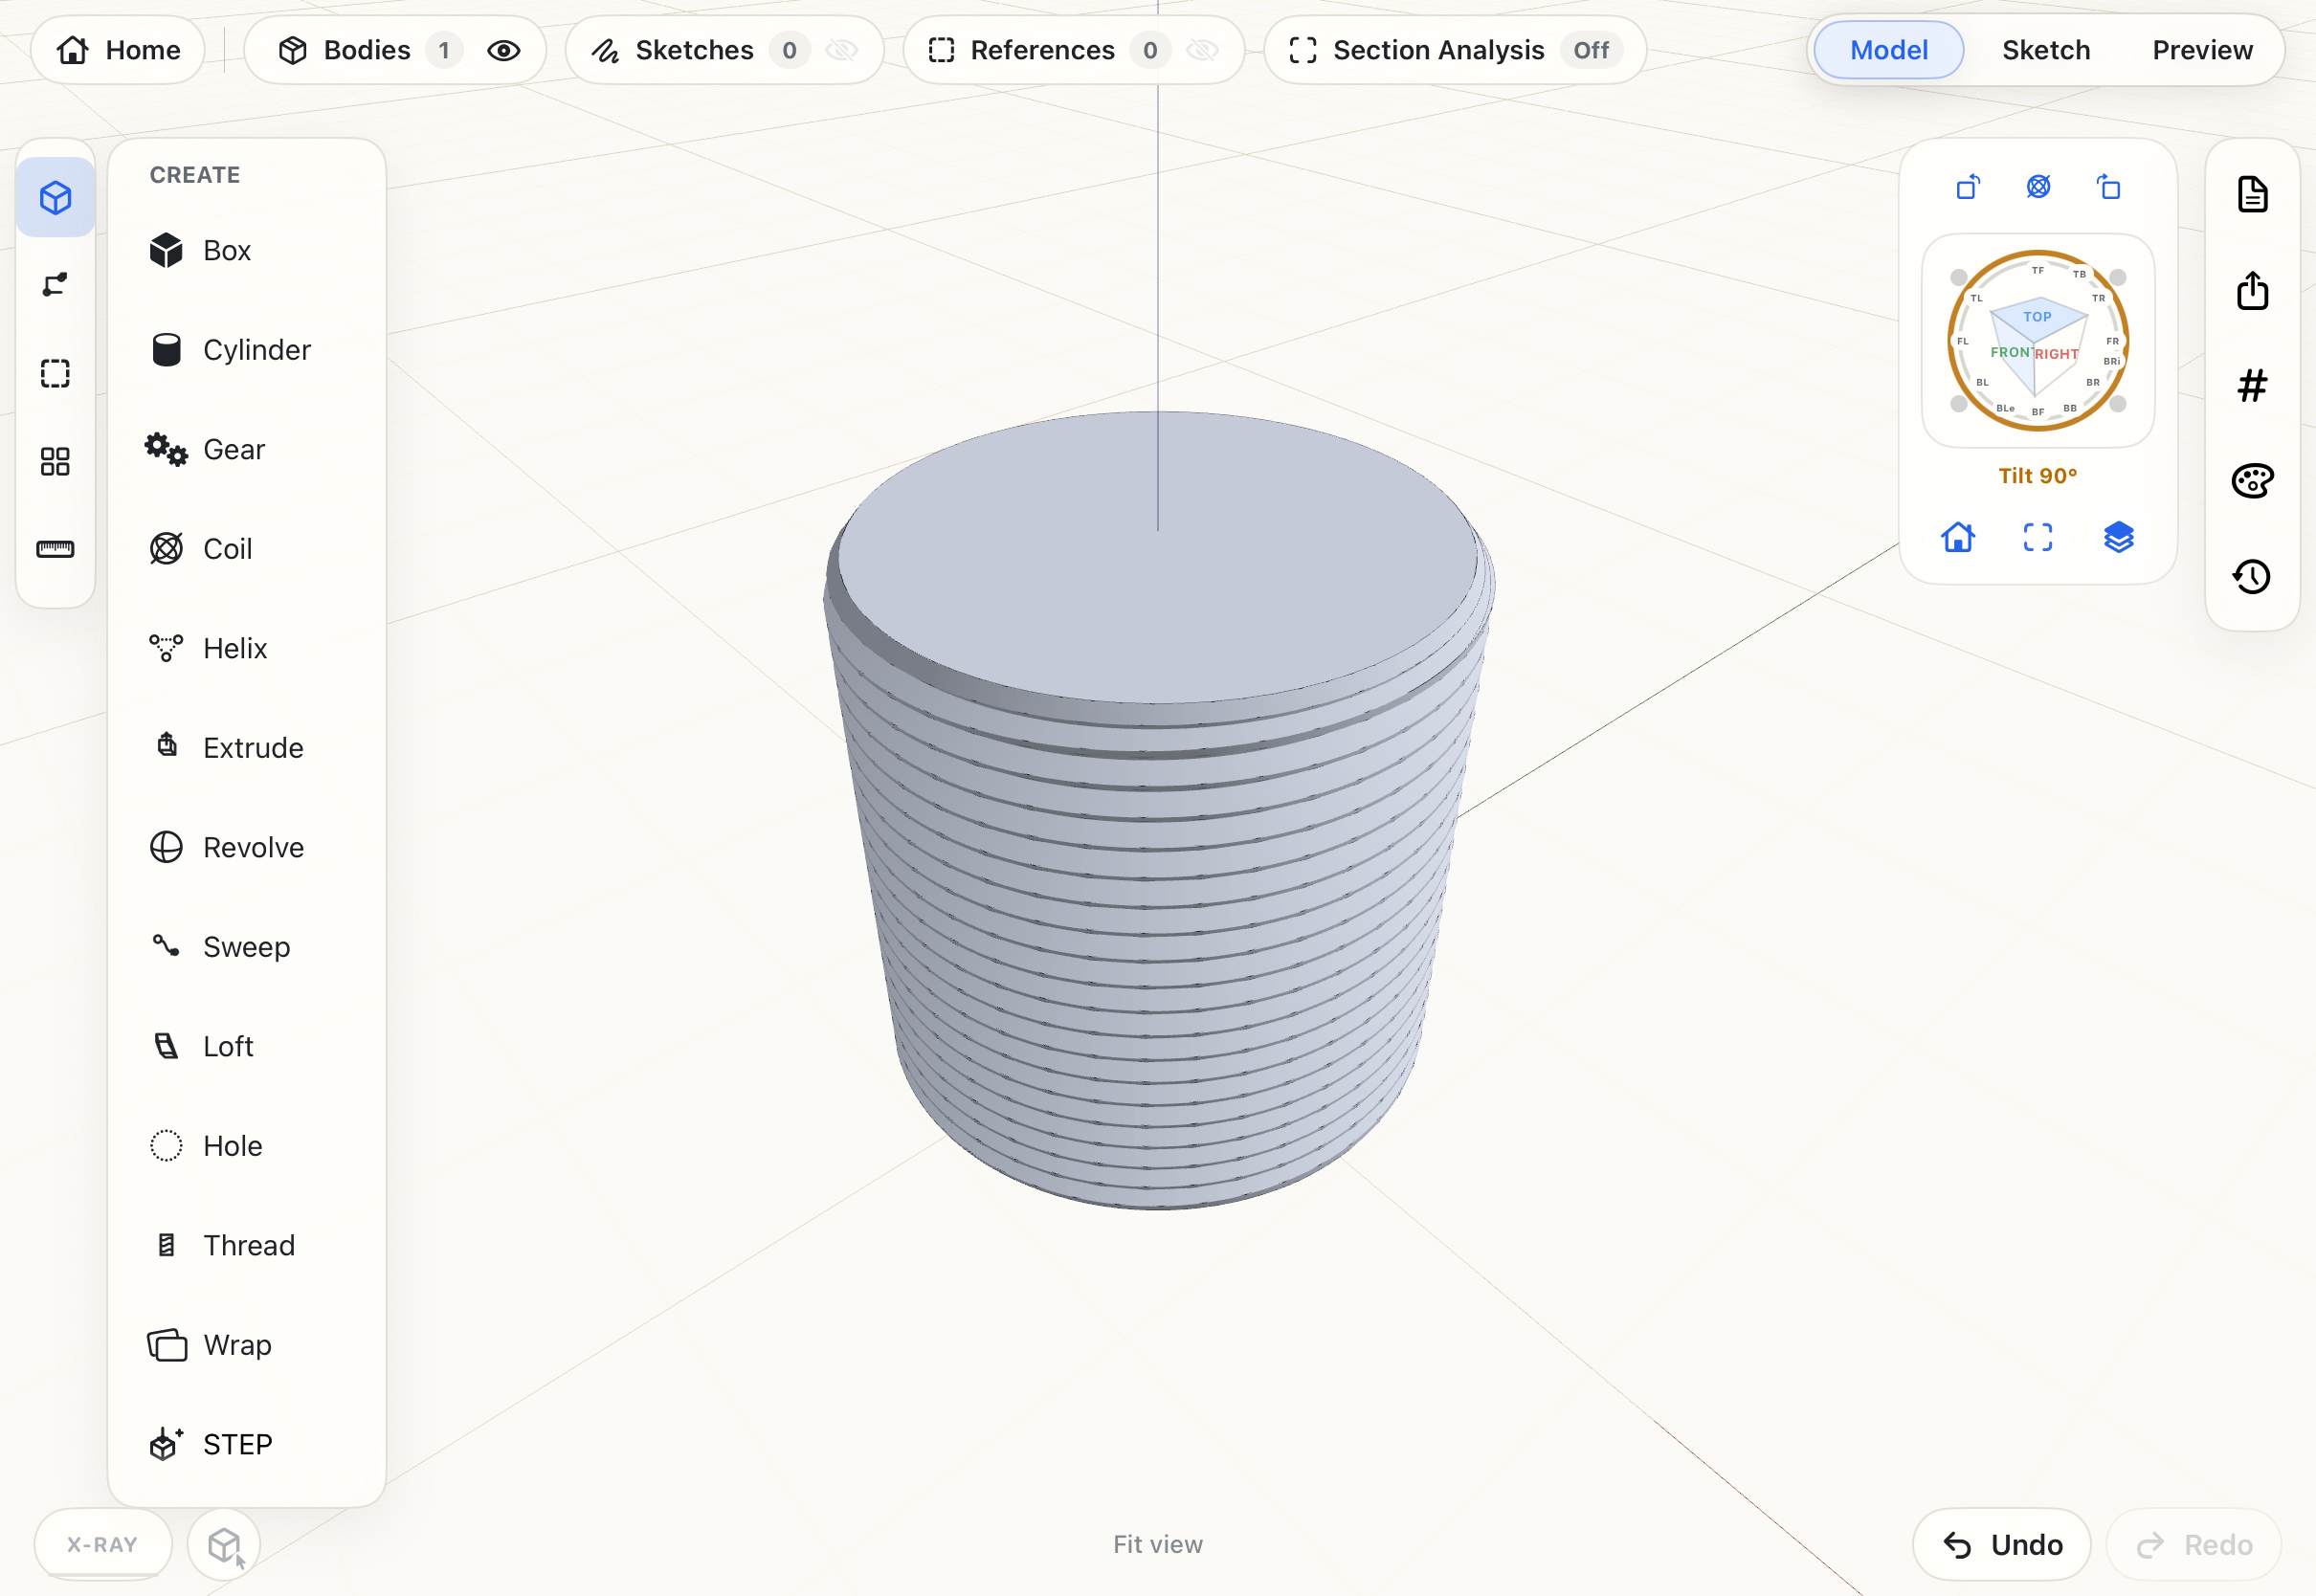
Task: Open the history clock icon
Action: 2252,576
